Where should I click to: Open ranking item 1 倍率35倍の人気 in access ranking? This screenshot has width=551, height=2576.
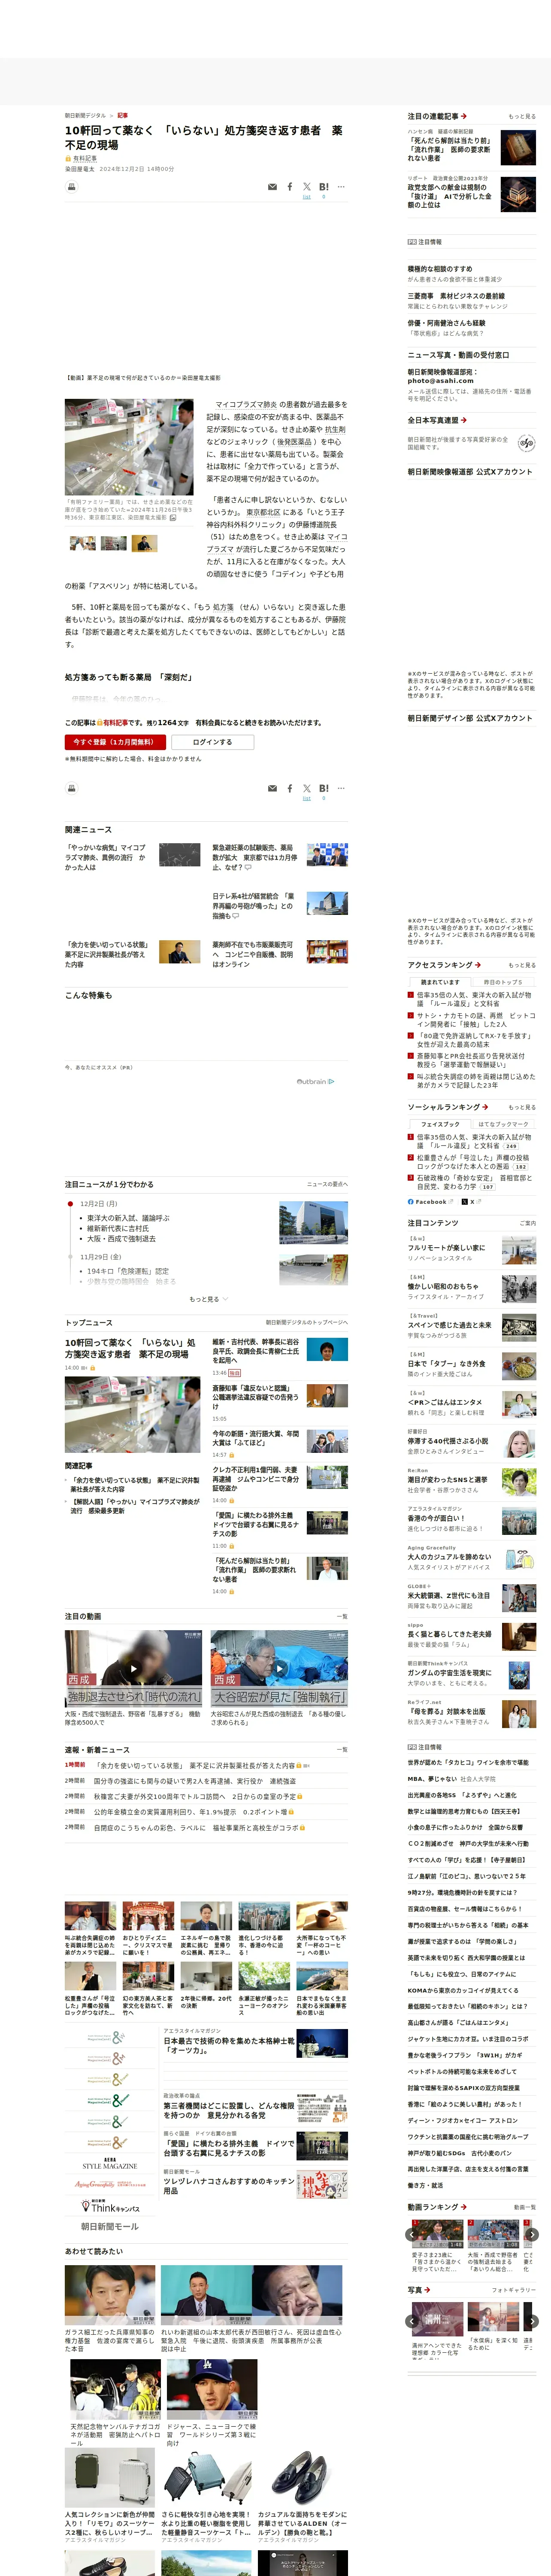[x=474, y=999]
